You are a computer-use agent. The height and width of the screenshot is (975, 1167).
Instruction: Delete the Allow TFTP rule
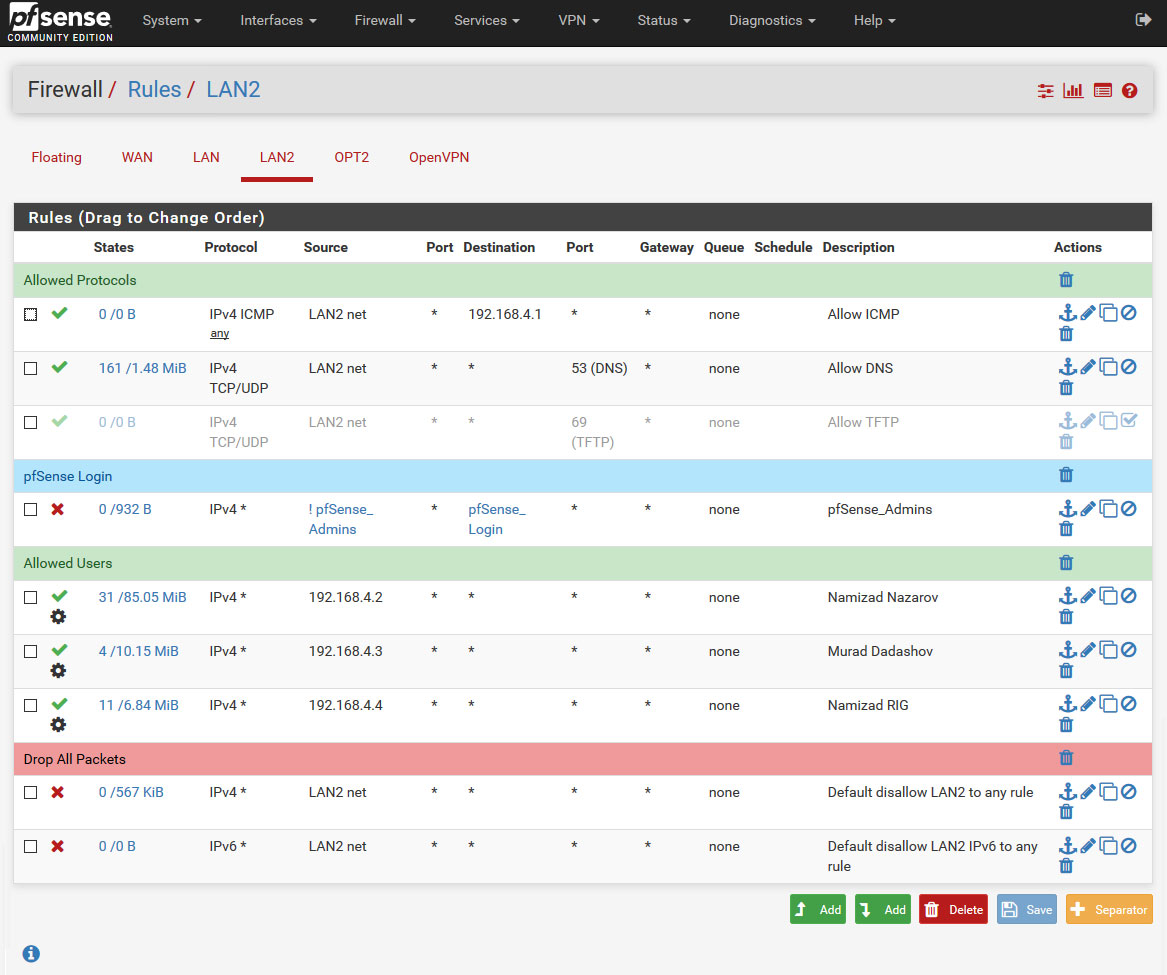tap(1066, 442)
